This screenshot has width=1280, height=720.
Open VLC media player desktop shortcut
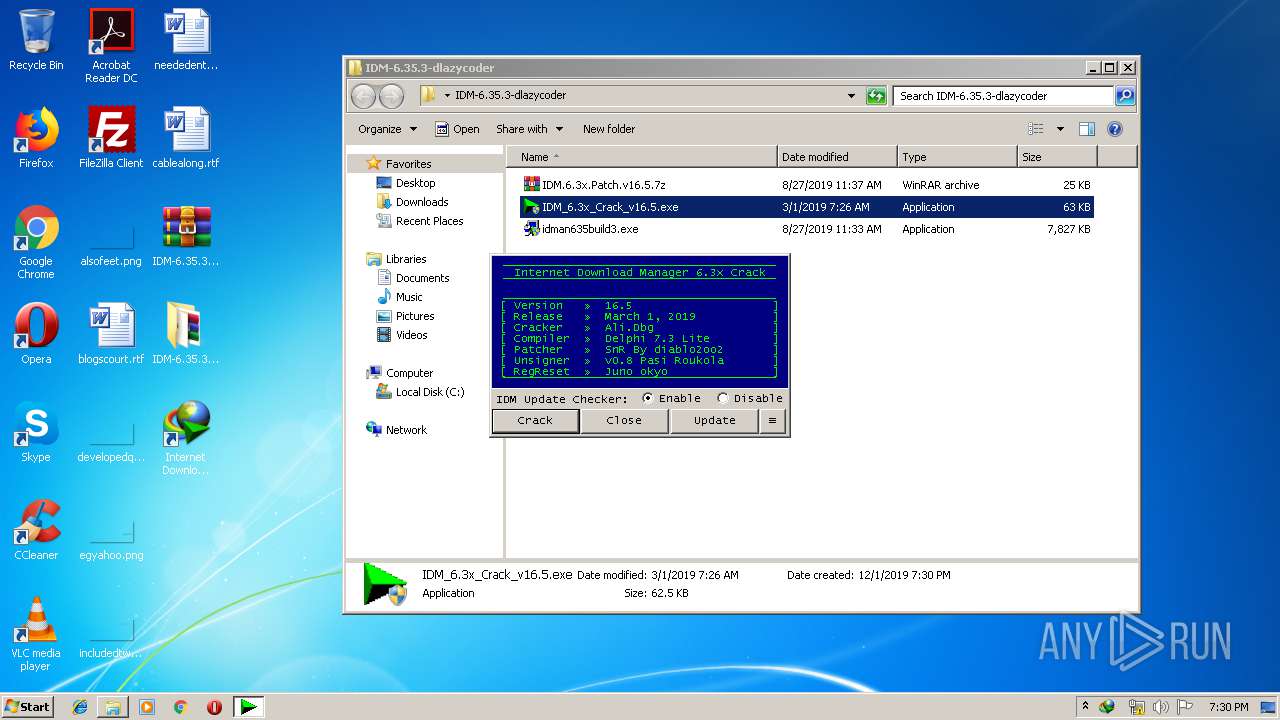(x=36, y=634)
